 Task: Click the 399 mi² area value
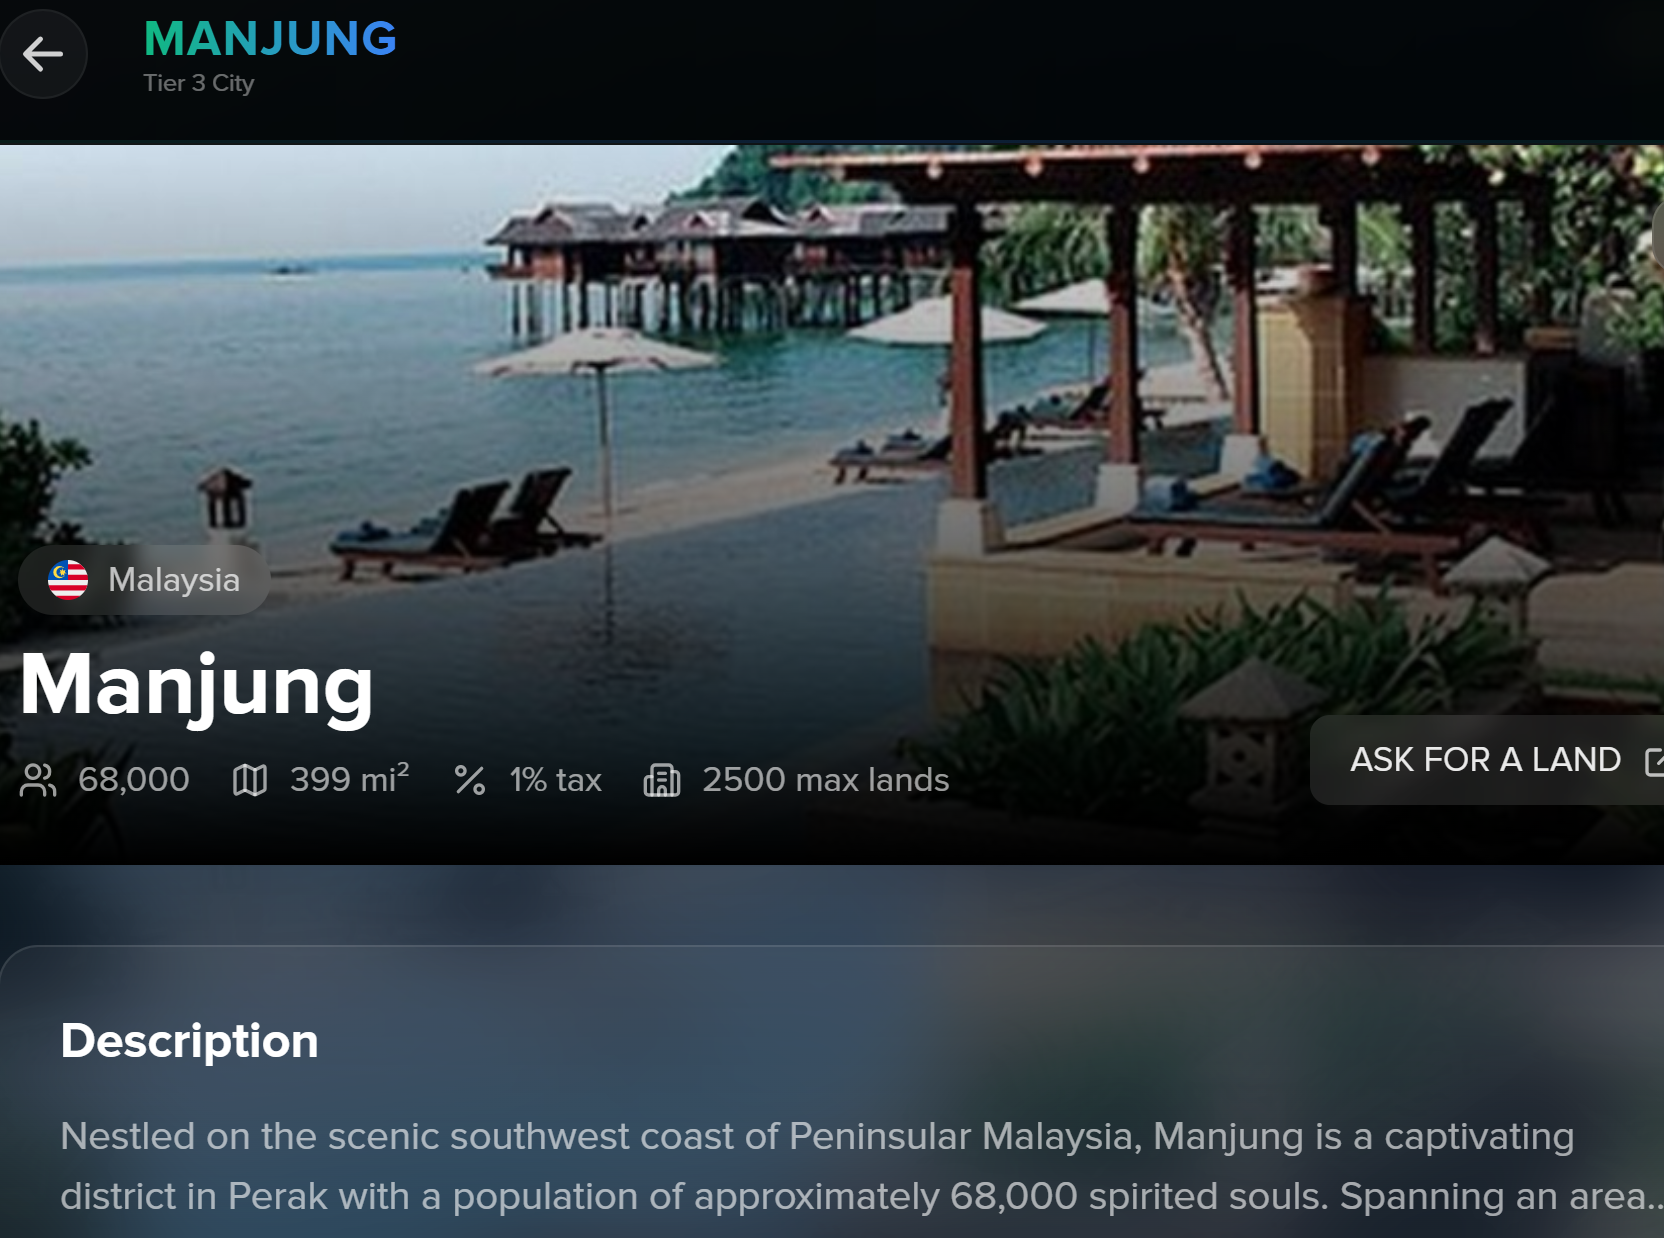pyautogui.click(x=349, y=780)
